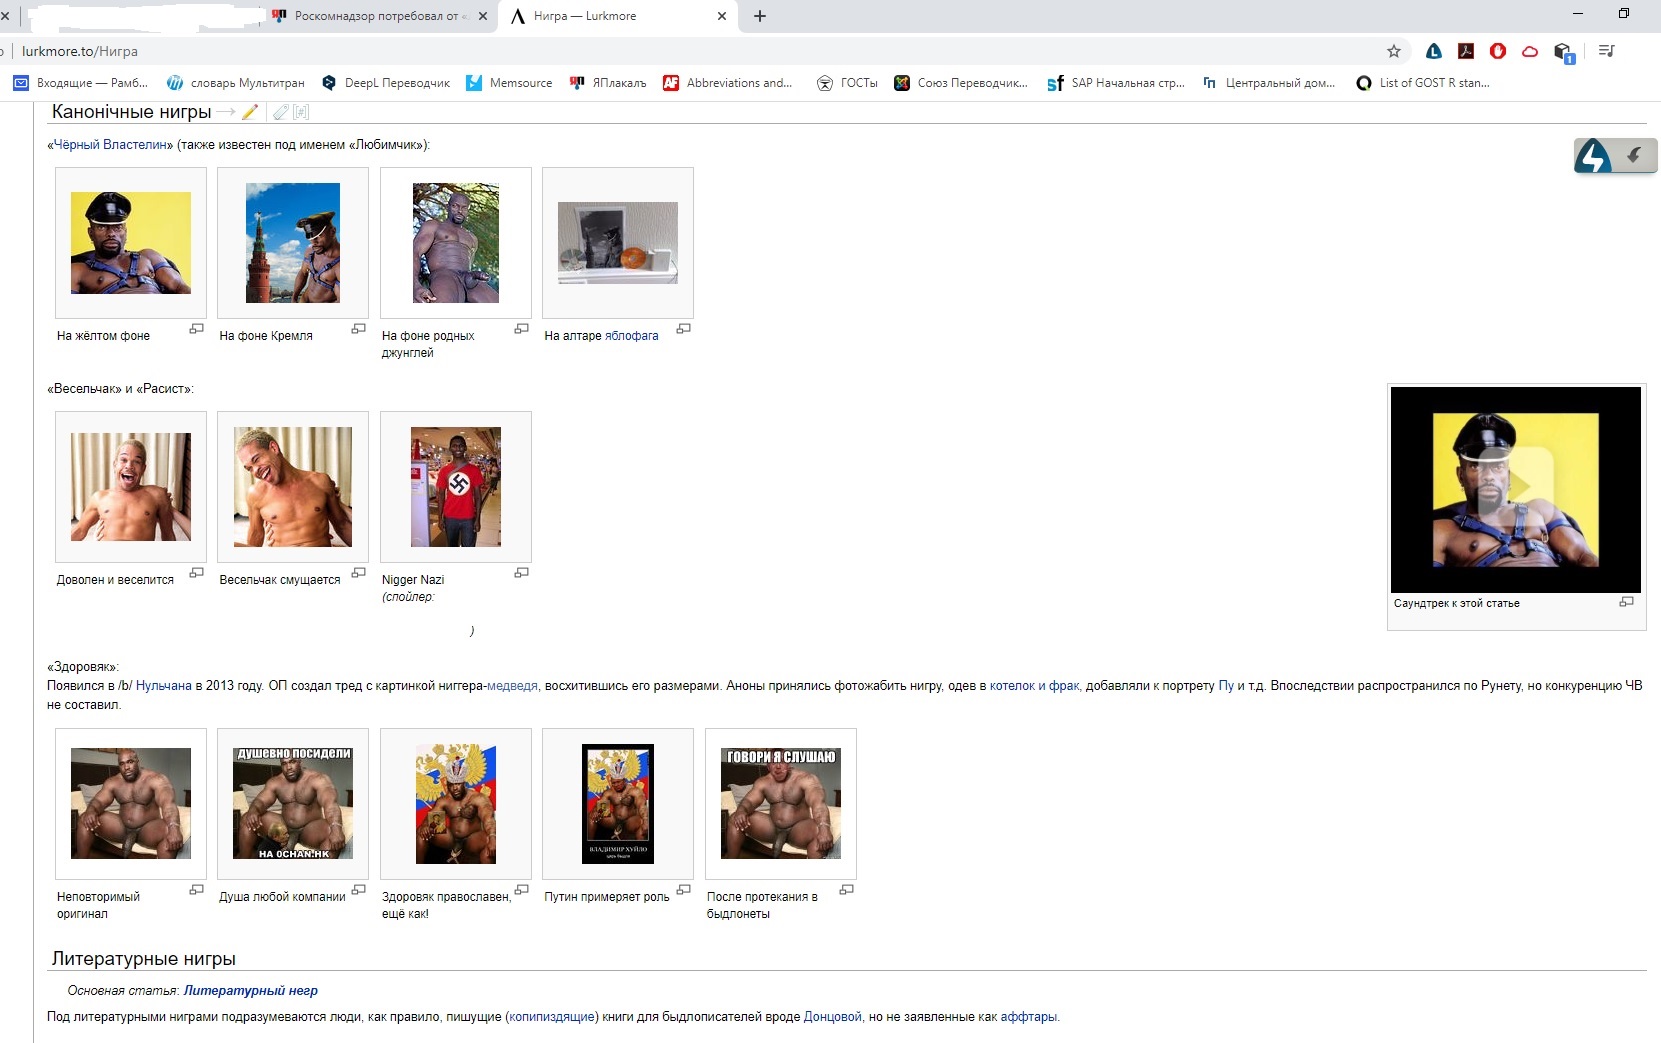Click the «Основная статья:» label

123,991
